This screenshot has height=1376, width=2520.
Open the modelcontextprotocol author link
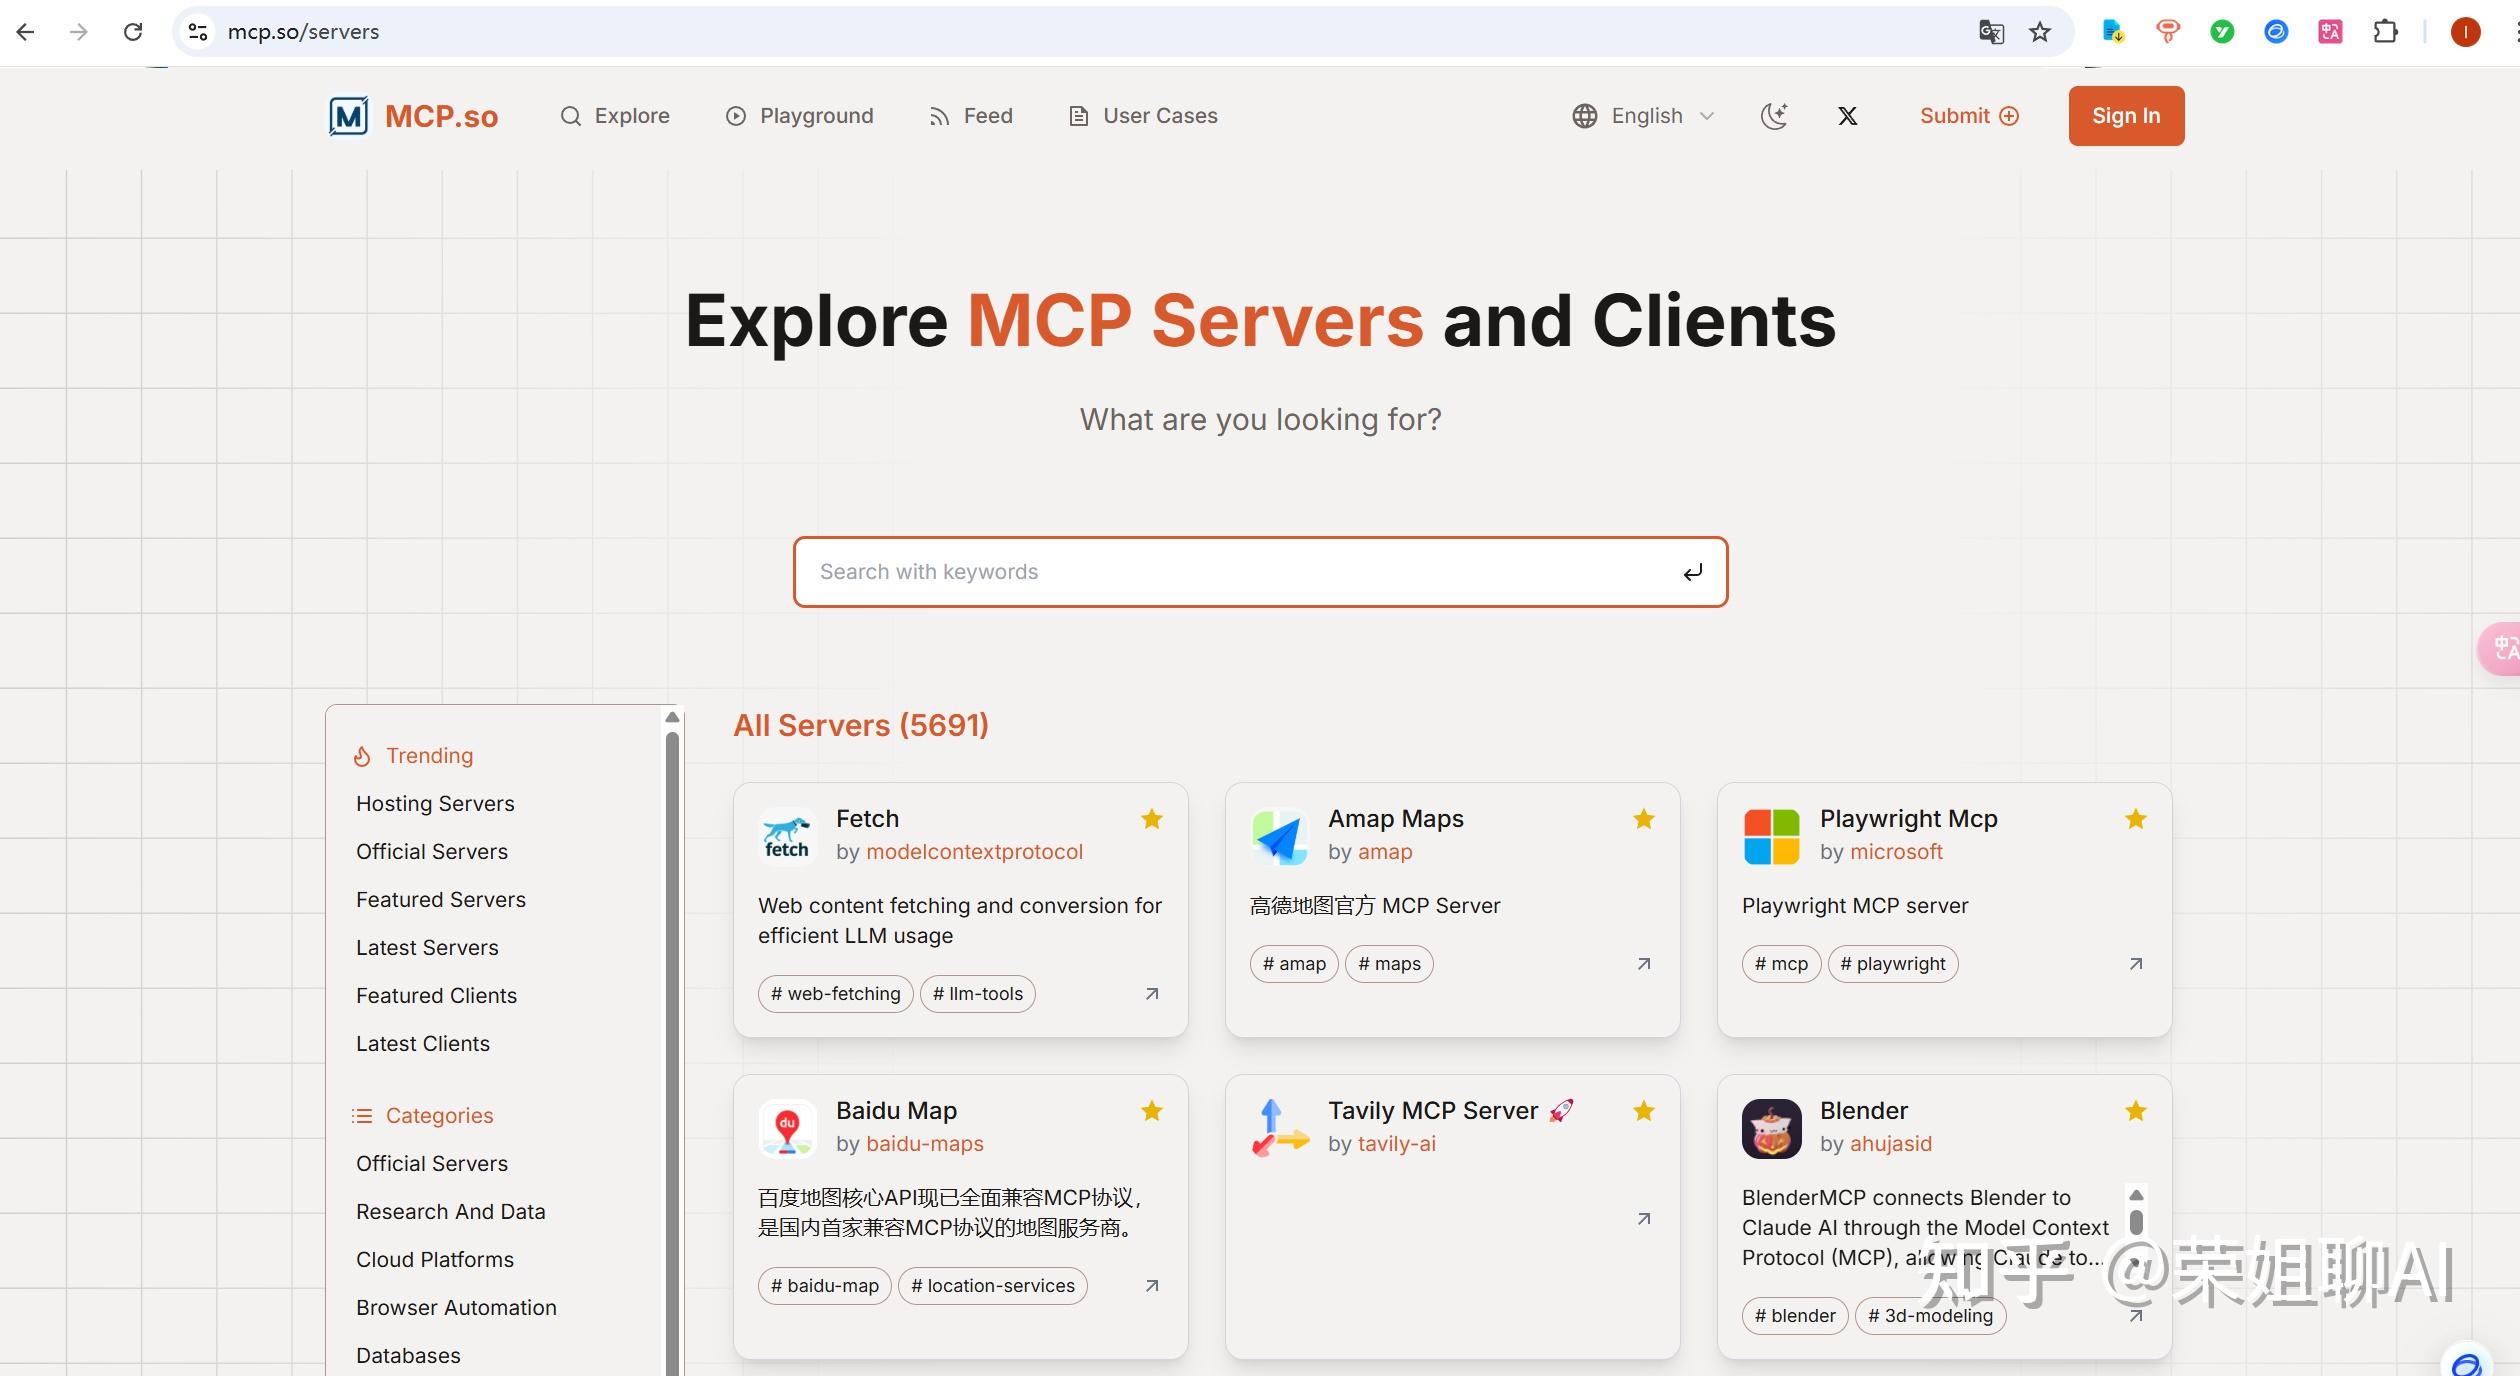click(x=974, y=852)
